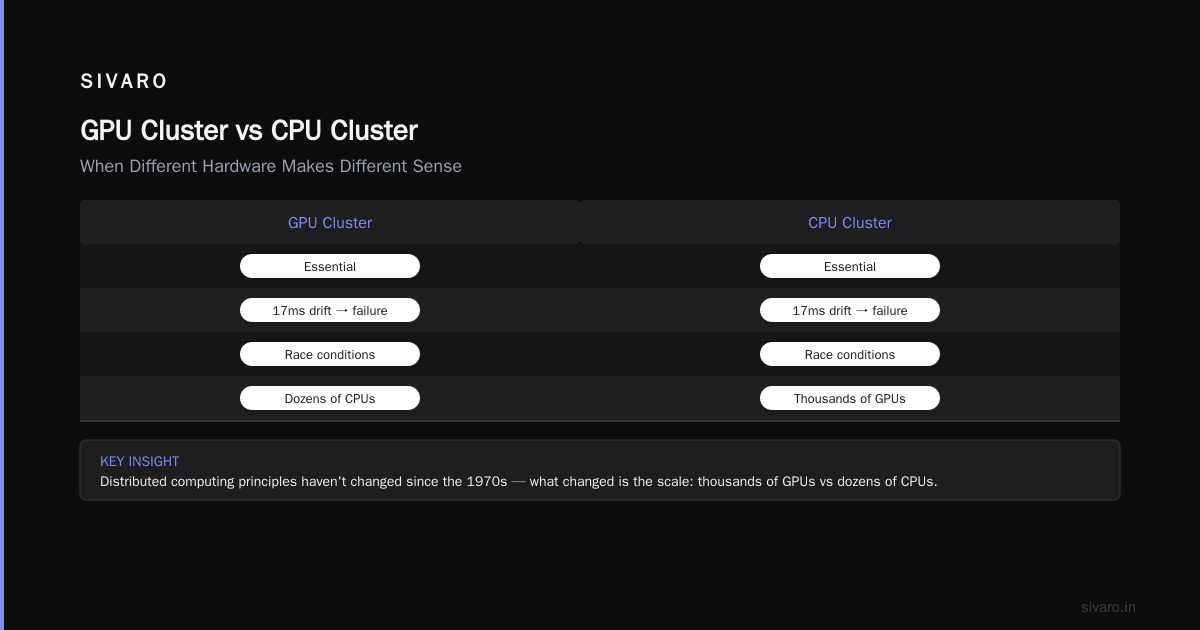Open the sivaro.in footer link

point(1108,607)
